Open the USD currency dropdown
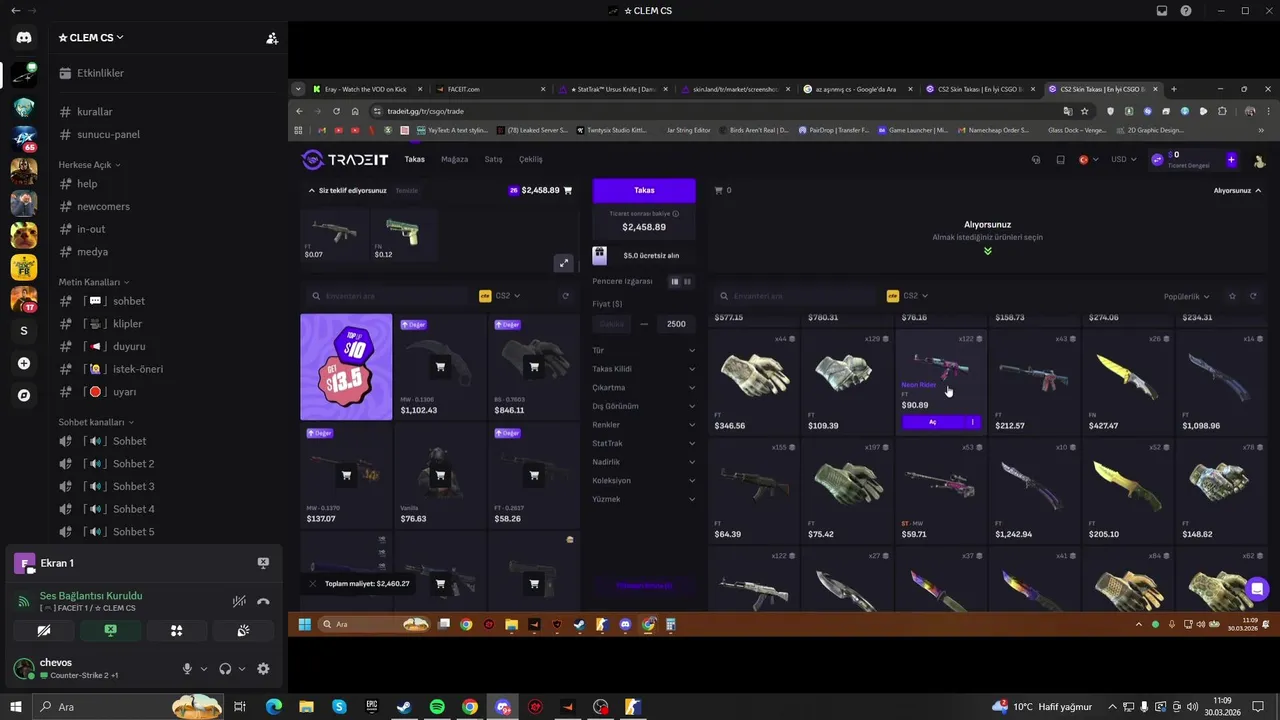1280x720 pixels. (1124, 159)
